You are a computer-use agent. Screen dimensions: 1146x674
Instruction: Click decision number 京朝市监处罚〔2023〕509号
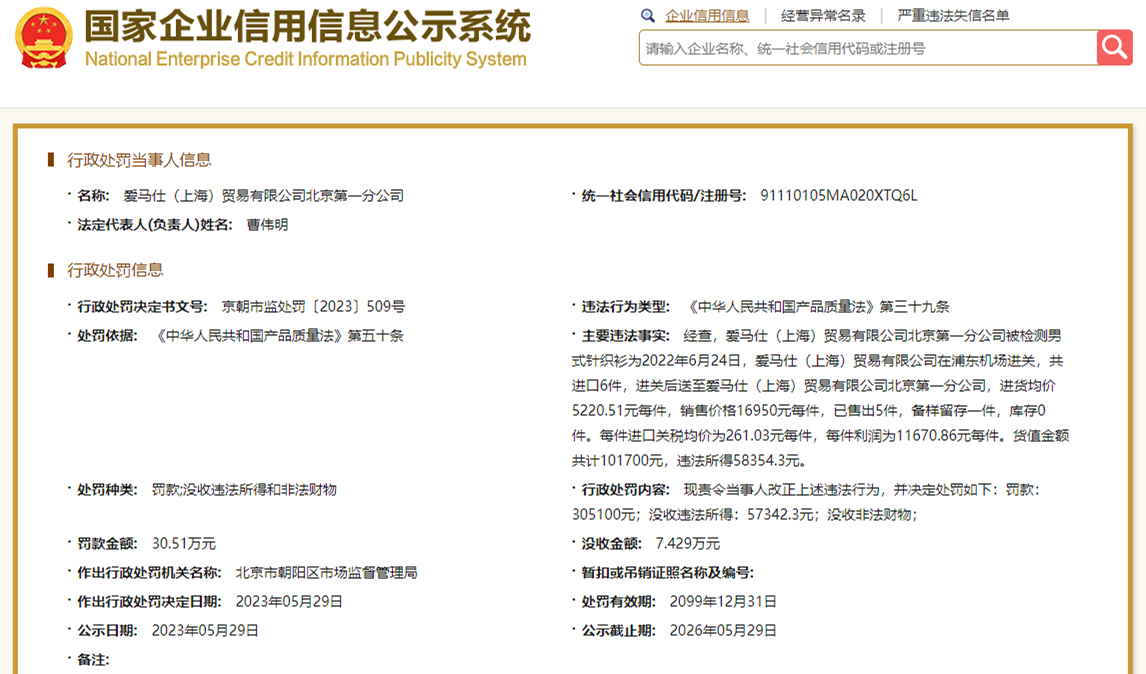click(313, 307)
